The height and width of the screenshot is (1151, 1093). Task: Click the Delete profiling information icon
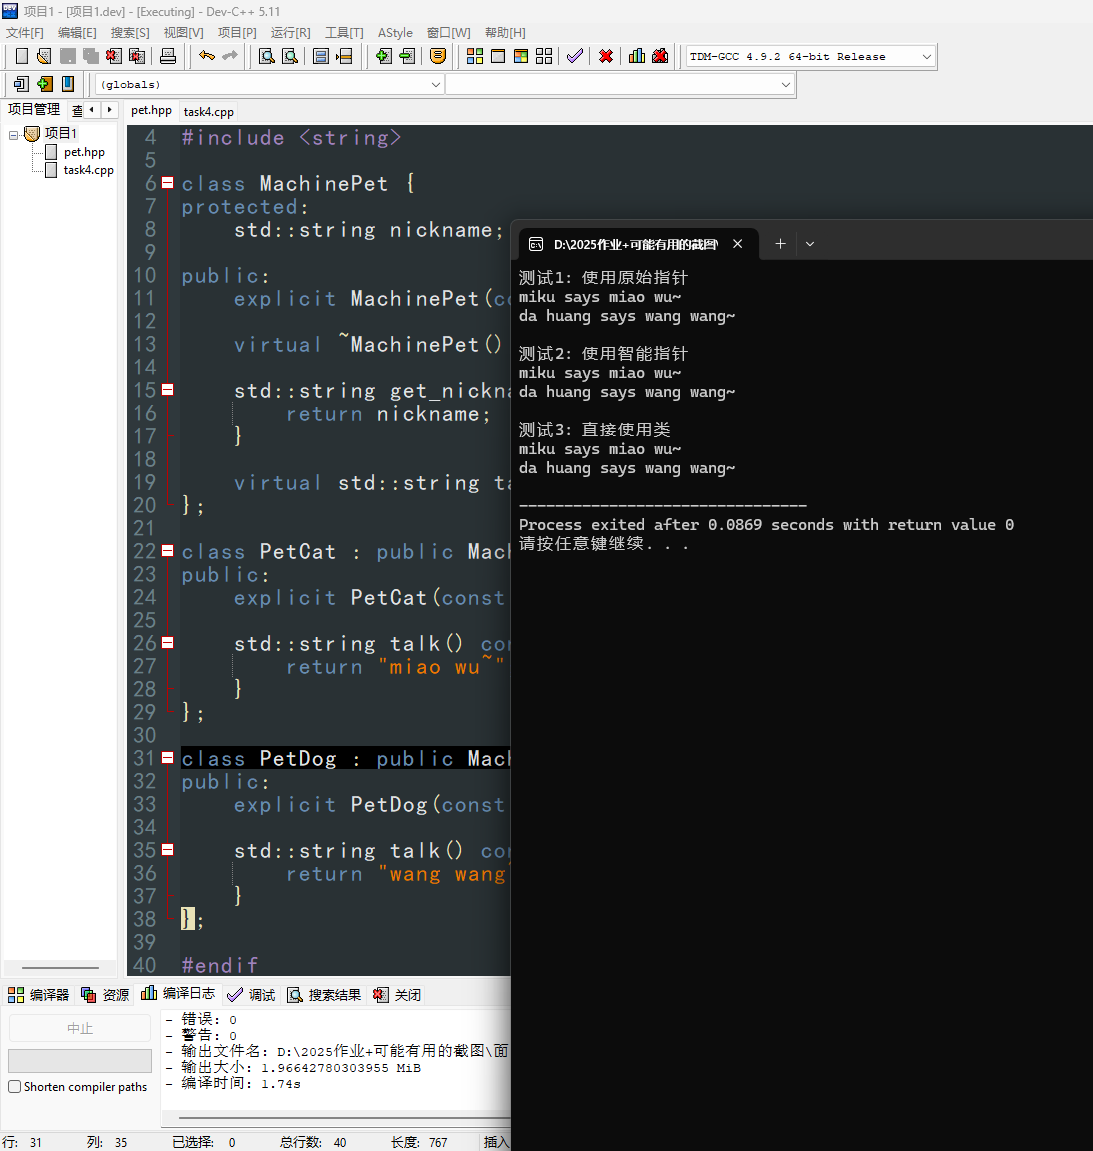pos(660,56)
